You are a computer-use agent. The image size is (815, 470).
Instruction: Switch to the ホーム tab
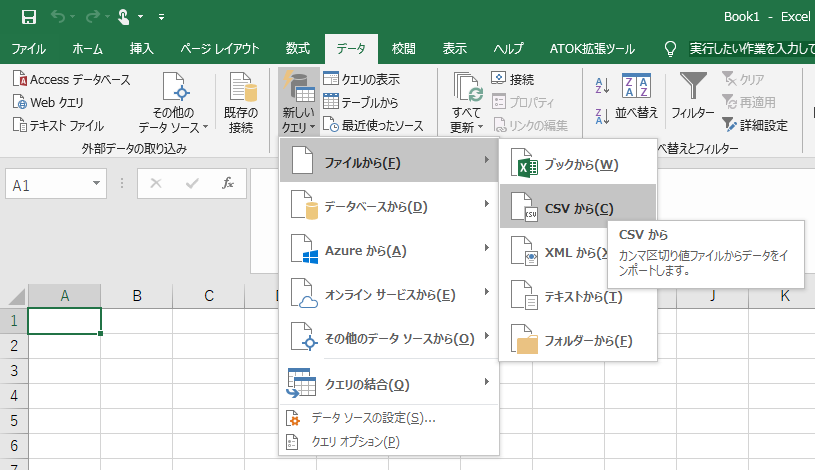tap(87, 49)
